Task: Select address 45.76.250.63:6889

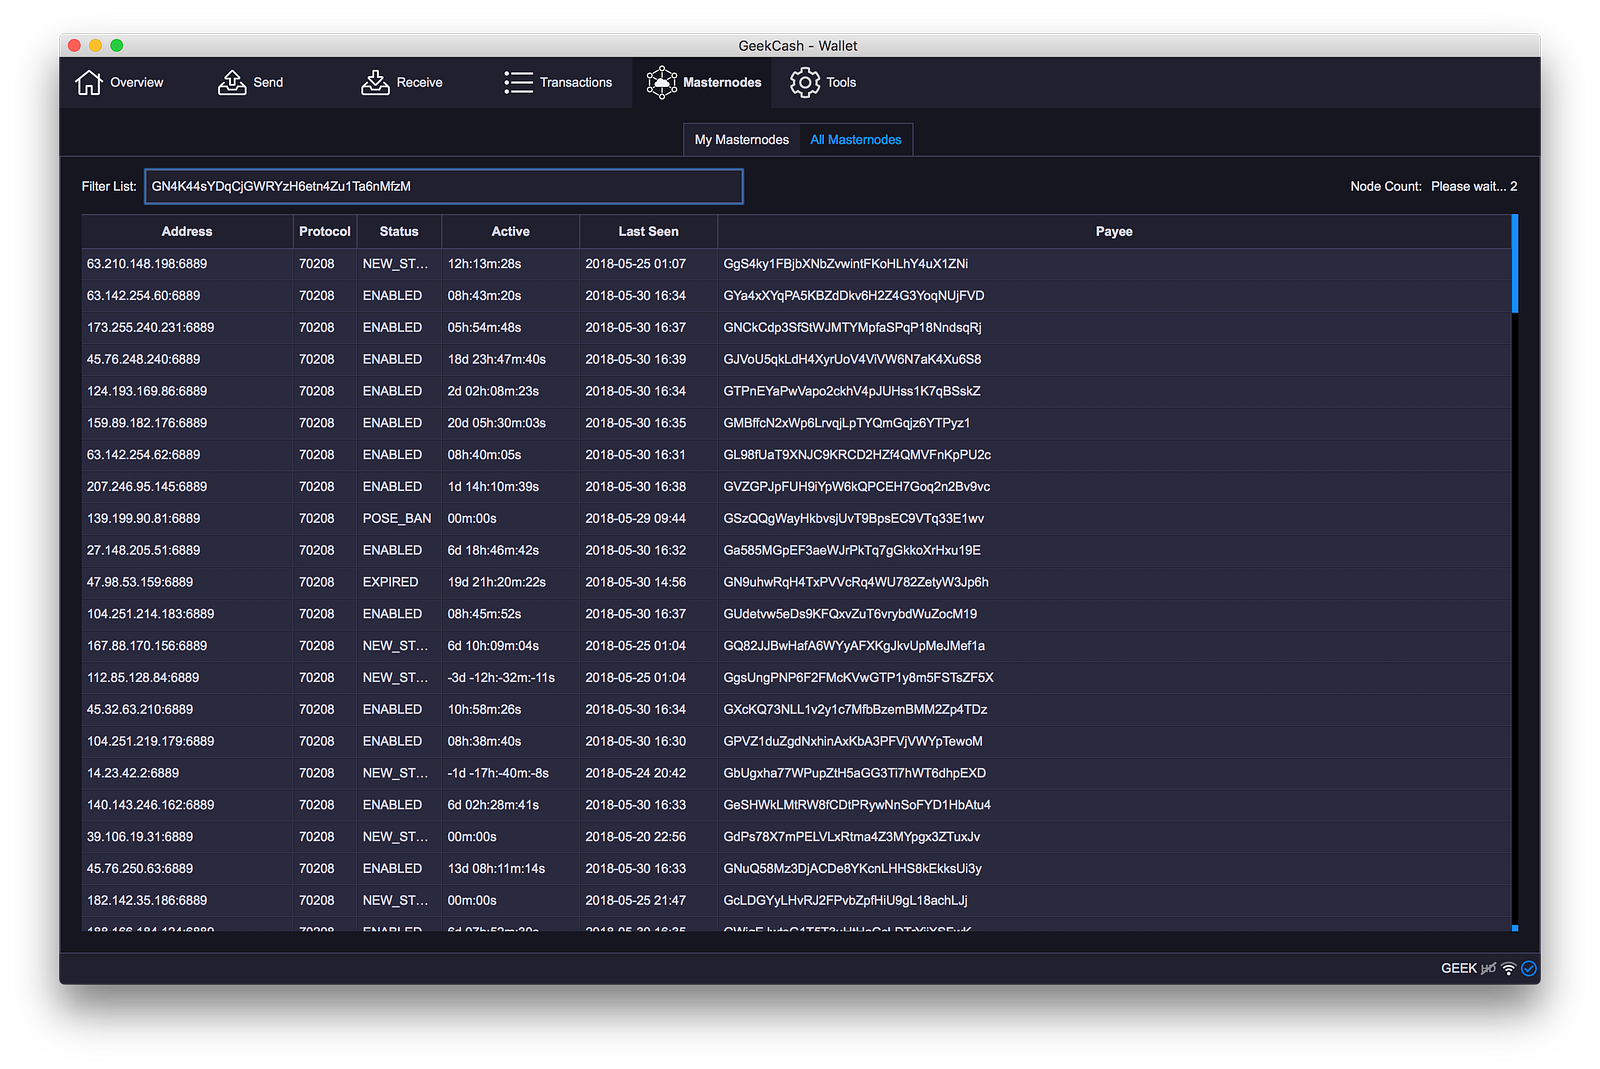Action: point(140,869)
